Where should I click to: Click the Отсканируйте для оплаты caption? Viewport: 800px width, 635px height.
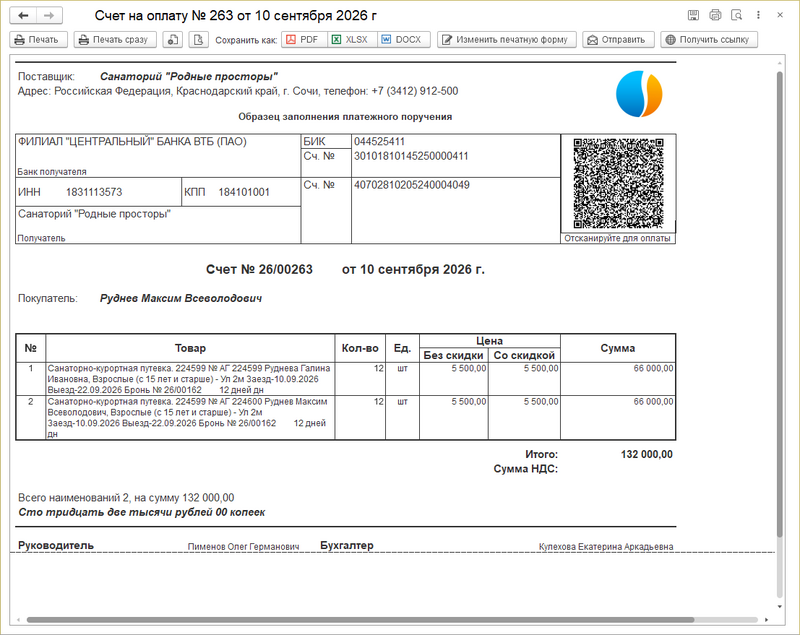tap(617, 238)
